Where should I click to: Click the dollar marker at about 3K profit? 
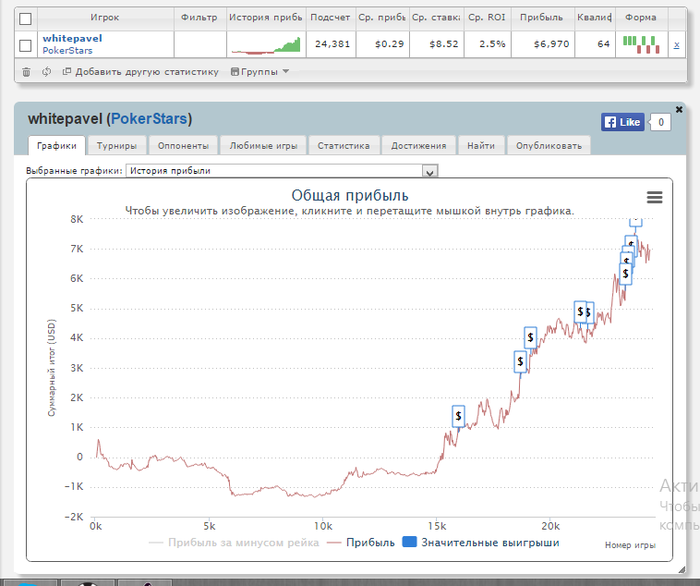(x=520, y=362)
